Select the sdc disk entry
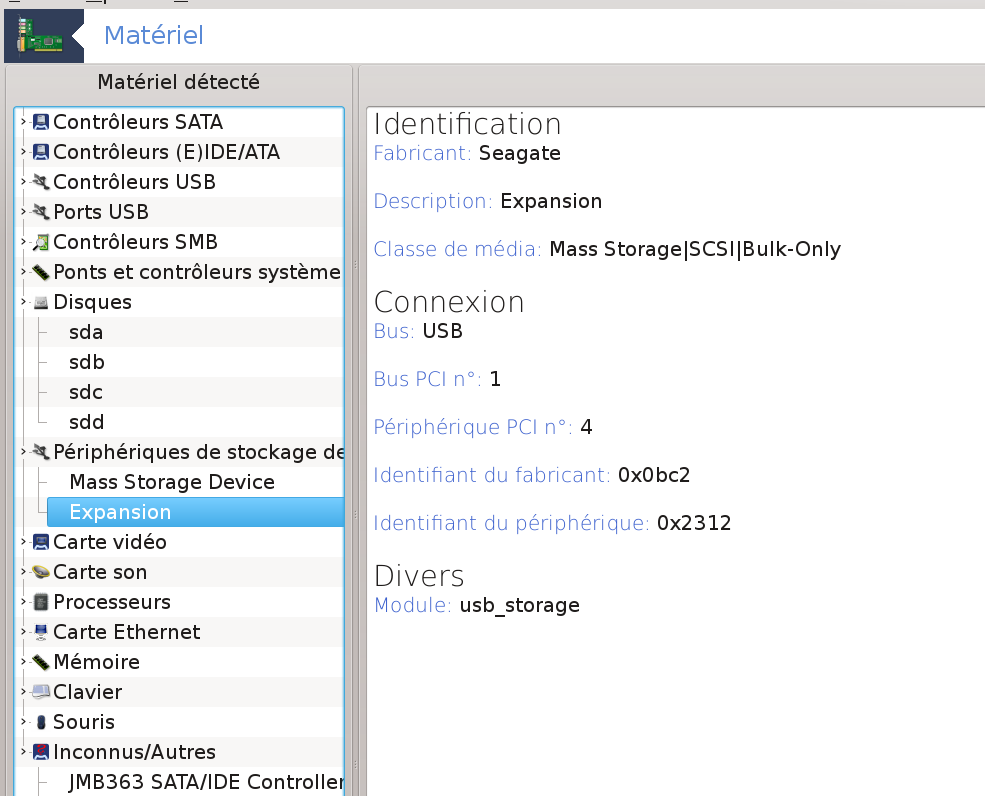The height and width of the screenshot is (796, 985). (86, 392)
